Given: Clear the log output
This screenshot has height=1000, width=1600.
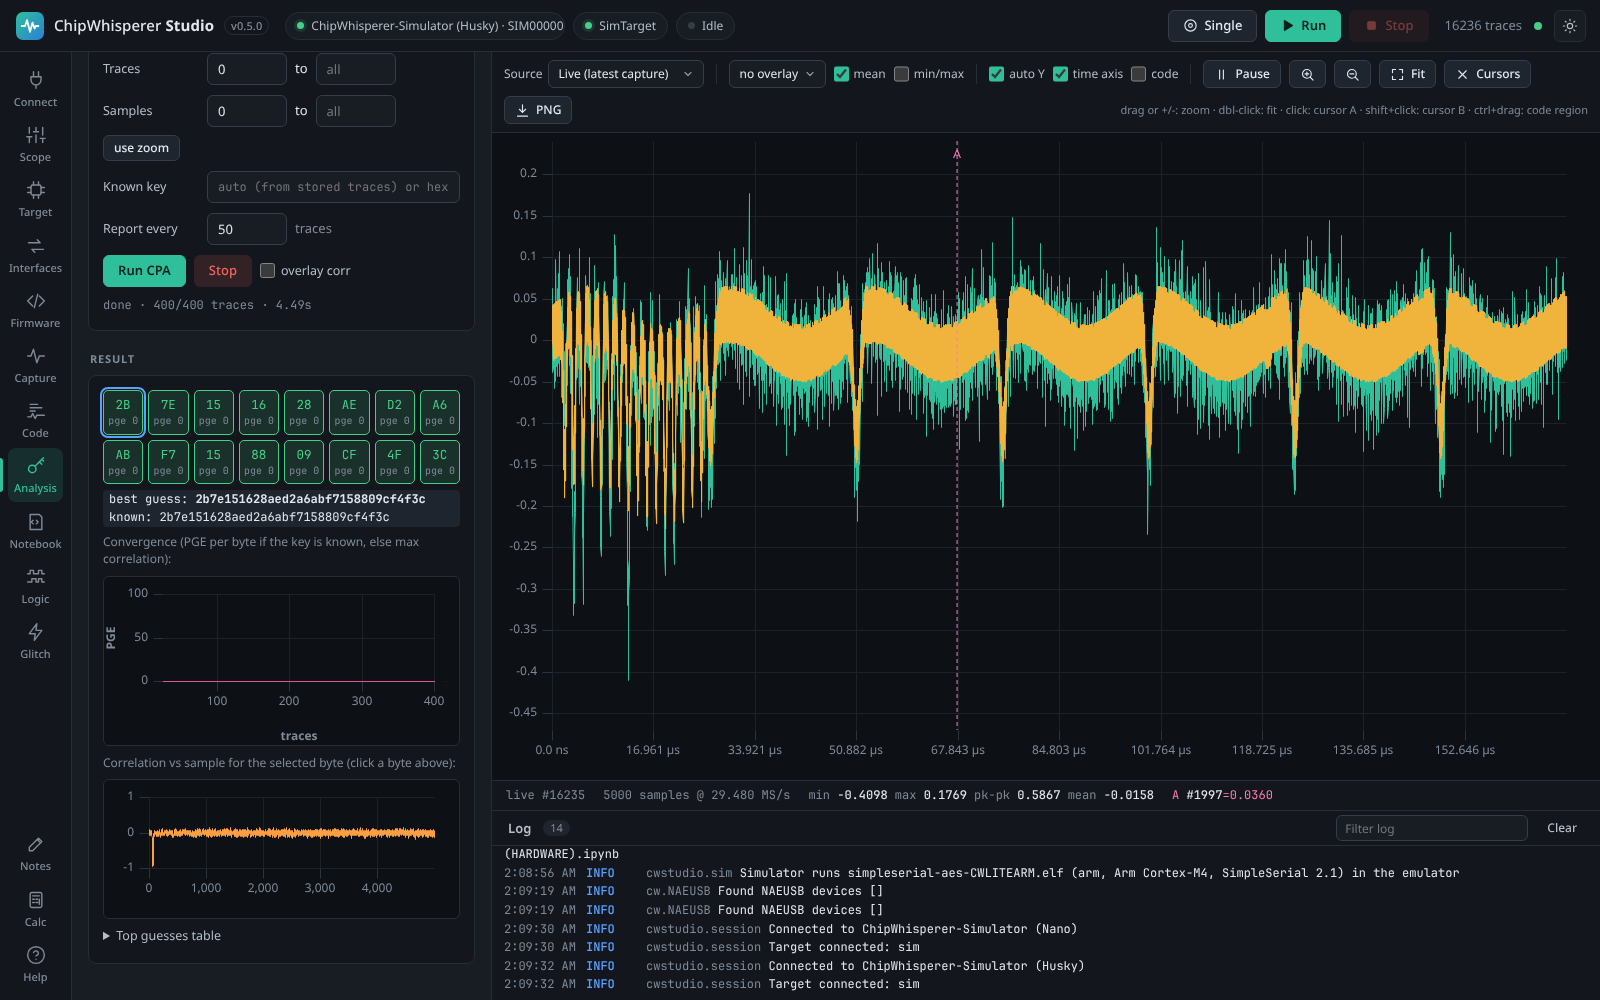Looking at the screenshot, I should tap(1561, 828).
